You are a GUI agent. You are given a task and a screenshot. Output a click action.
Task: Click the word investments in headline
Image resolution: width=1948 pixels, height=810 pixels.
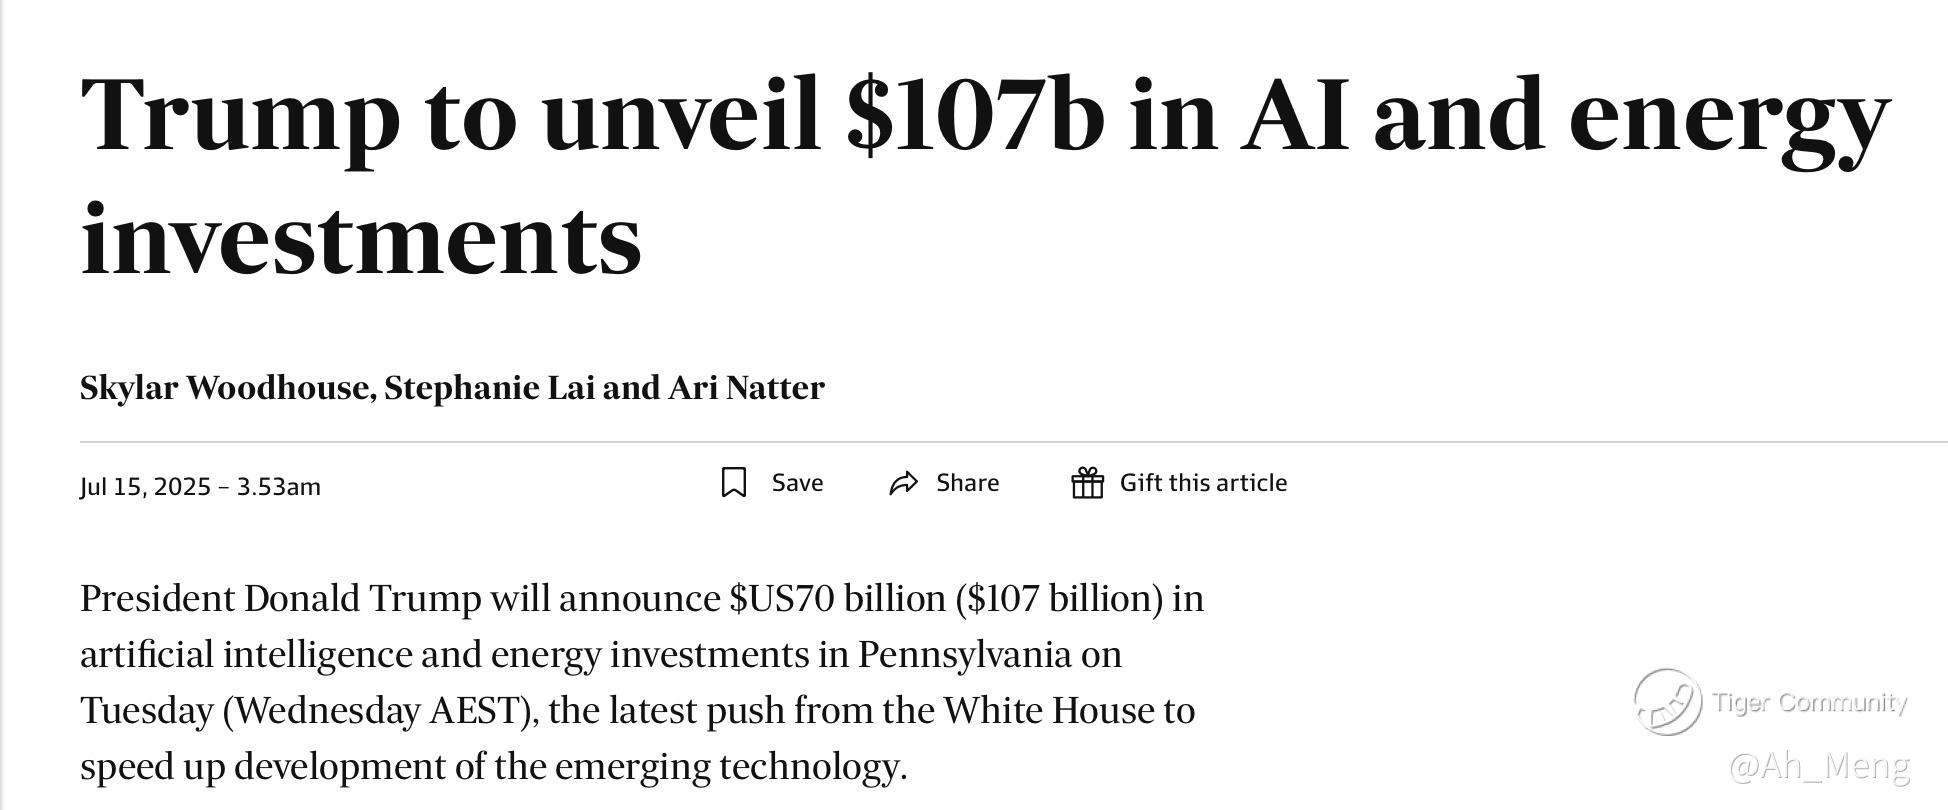[x=361, y=237]
